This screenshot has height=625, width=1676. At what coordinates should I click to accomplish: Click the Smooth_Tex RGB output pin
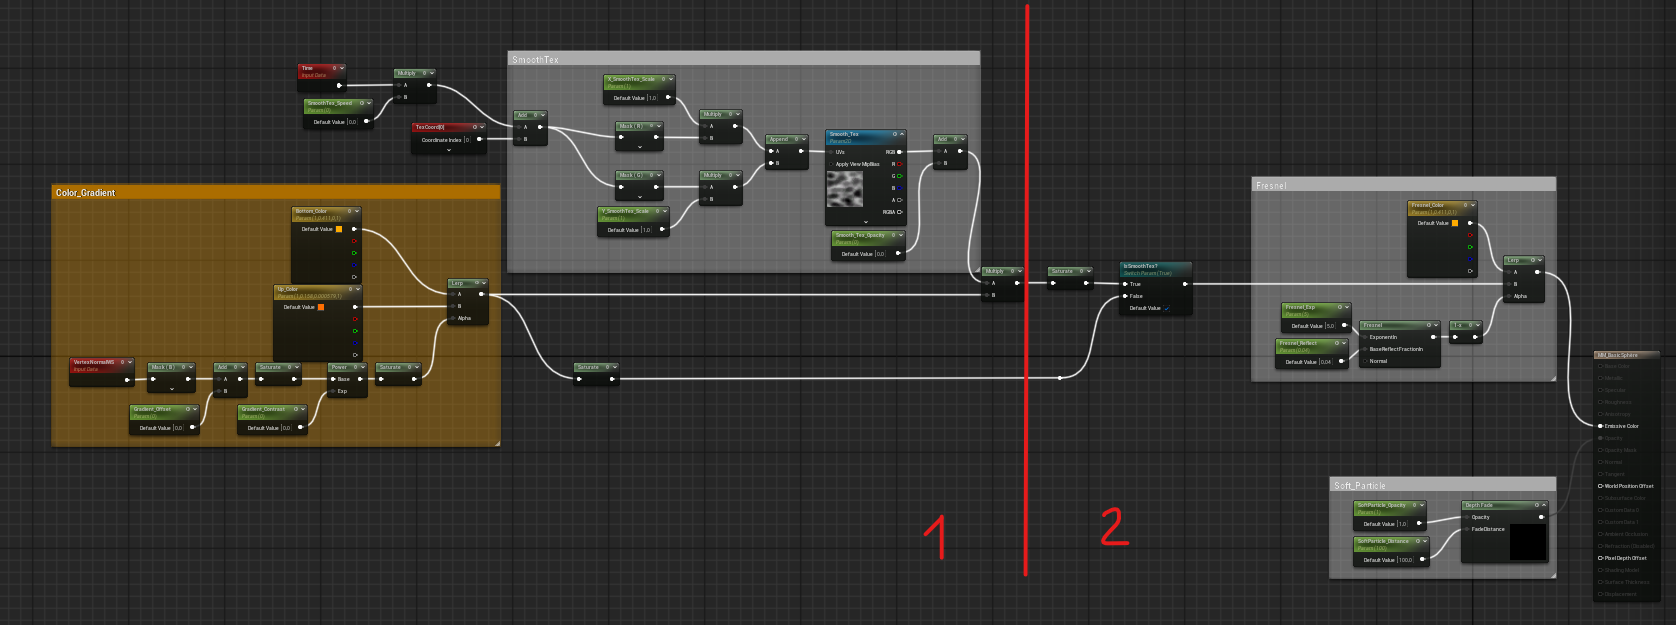[x=899, y=152]
